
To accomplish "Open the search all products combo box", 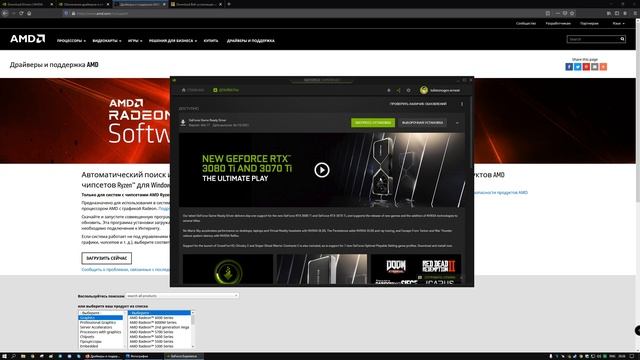I will [x=182, y=296].
